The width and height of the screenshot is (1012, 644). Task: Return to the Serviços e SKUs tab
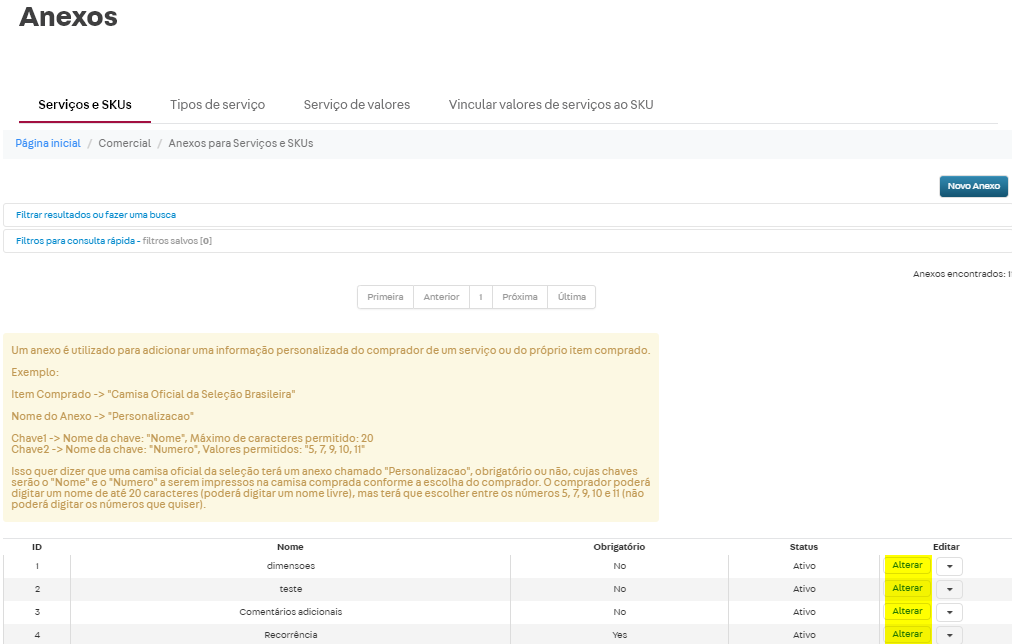[84, 104]
